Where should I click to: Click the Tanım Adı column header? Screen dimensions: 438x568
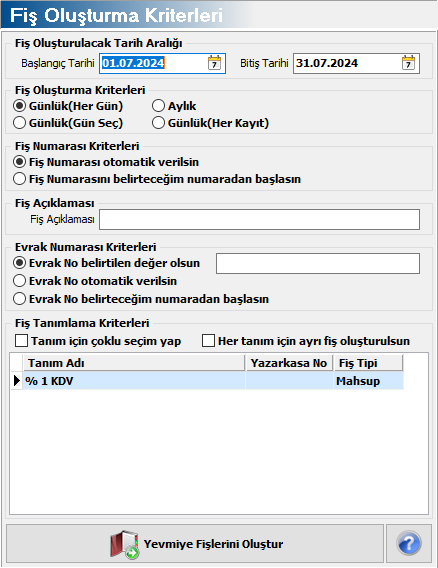coord(134,363)
